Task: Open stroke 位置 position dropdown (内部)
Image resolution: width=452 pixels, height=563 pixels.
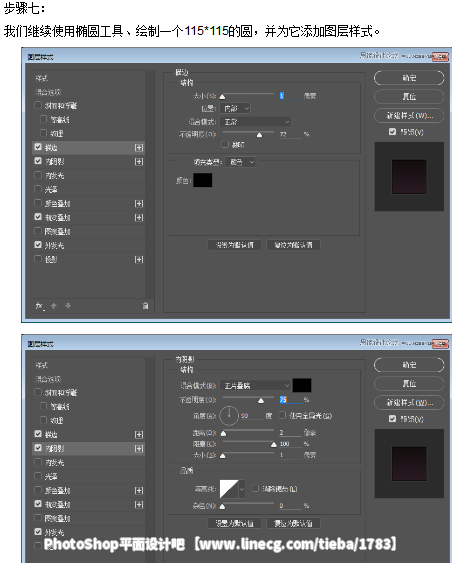Action: (x=235, y=108)
